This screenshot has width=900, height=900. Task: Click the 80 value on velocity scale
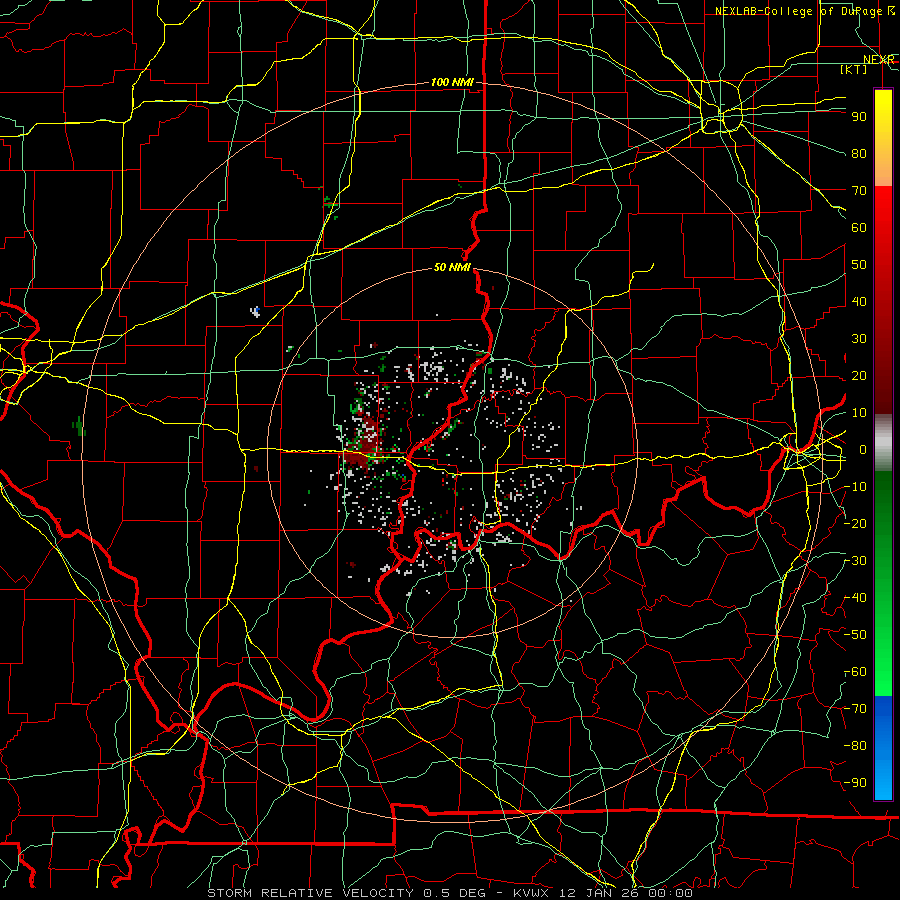coord(859,154)
